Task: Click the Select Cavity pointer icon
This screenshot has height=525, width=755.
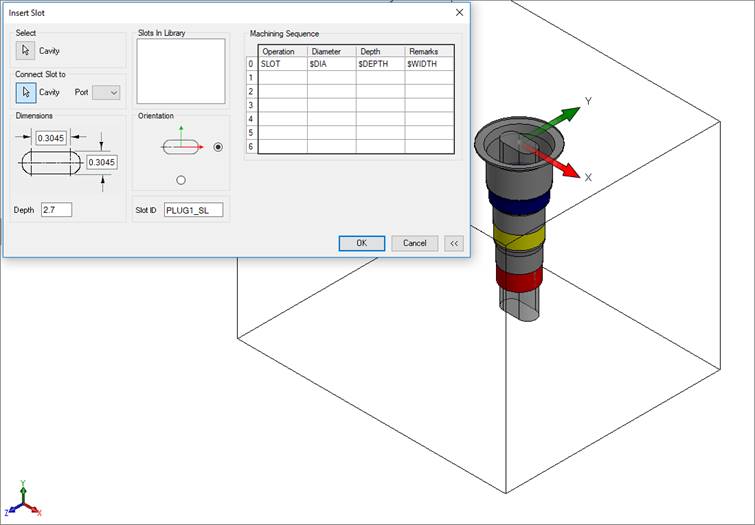Action: (26, 51)
